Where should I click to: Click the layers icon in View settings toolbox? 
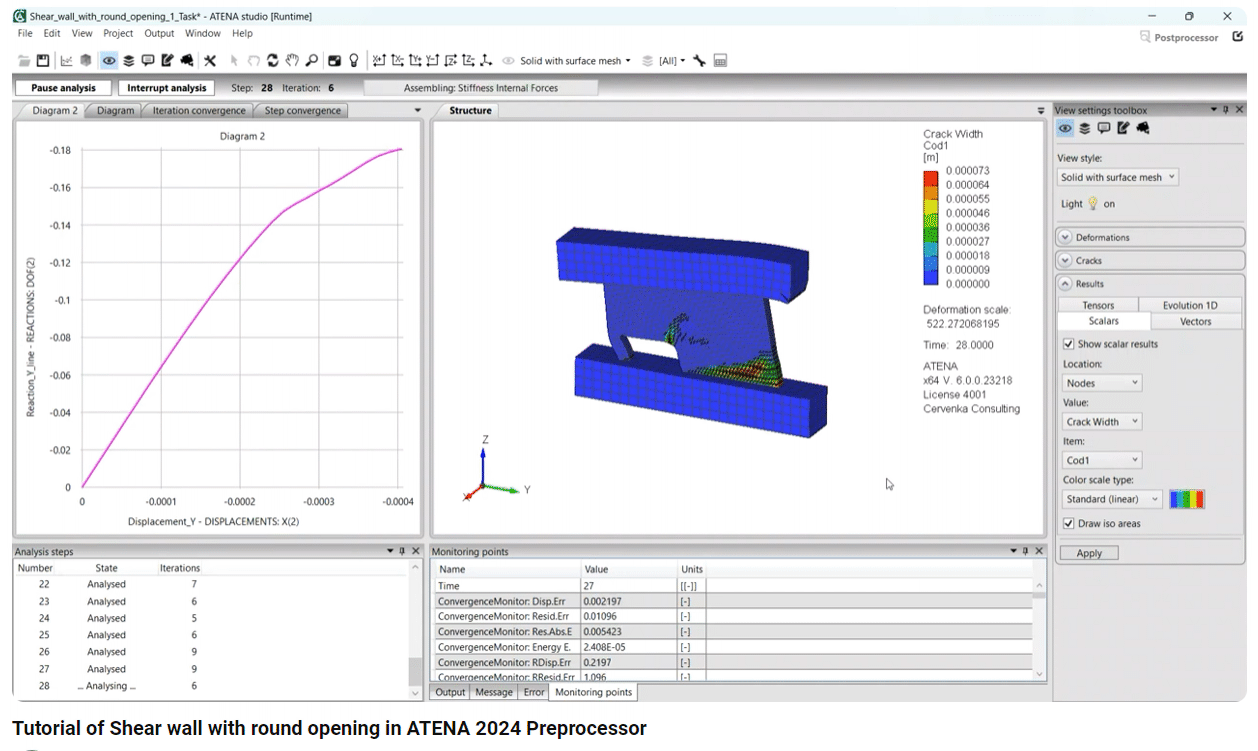pos(1085,128)
